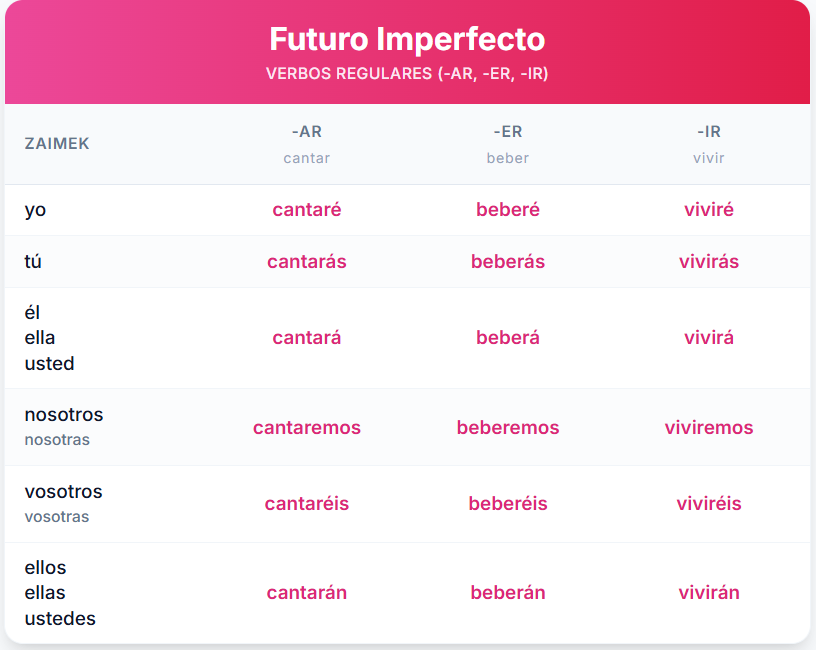Click the word cantarán

click(x=307, y=593)
